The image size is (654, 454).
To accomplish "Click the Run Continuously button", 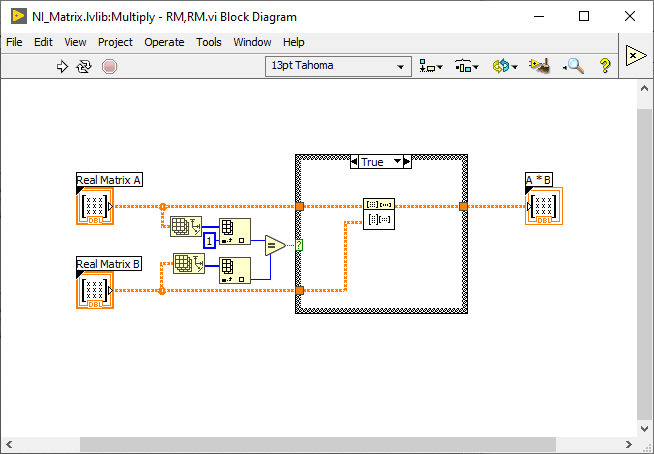I will pos(84,66).
